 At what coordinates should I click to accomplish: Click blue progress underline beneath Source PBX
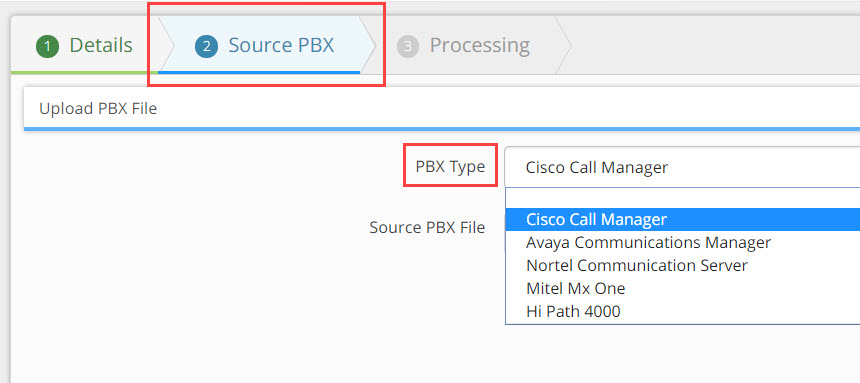tap(259, 72)
